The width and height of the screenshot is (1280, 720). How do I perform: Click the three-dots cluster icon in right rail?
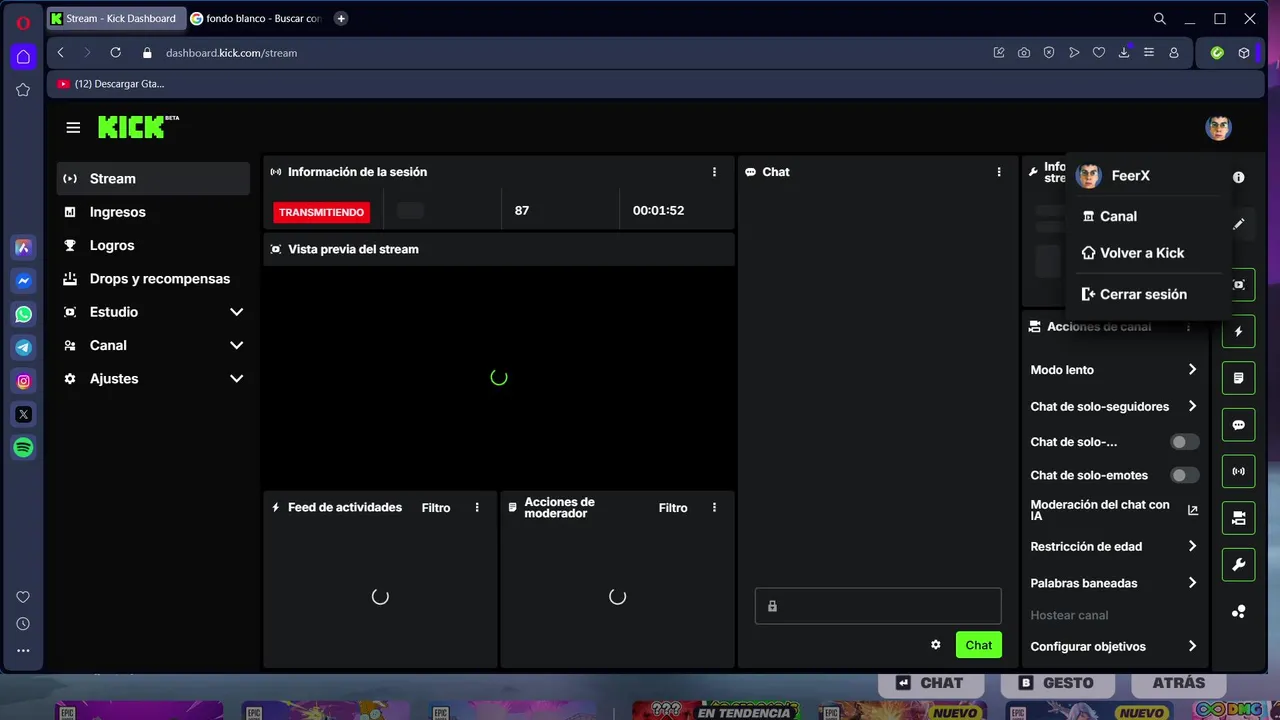1239,611
